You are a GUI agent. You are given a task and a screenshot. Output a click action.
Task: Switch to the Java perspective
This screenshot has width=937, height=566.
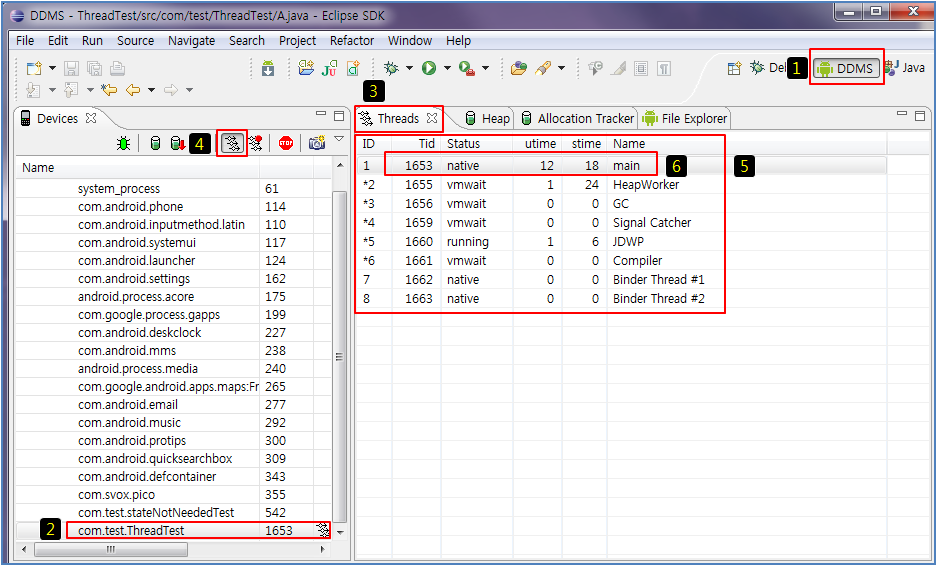coord(905,68)
